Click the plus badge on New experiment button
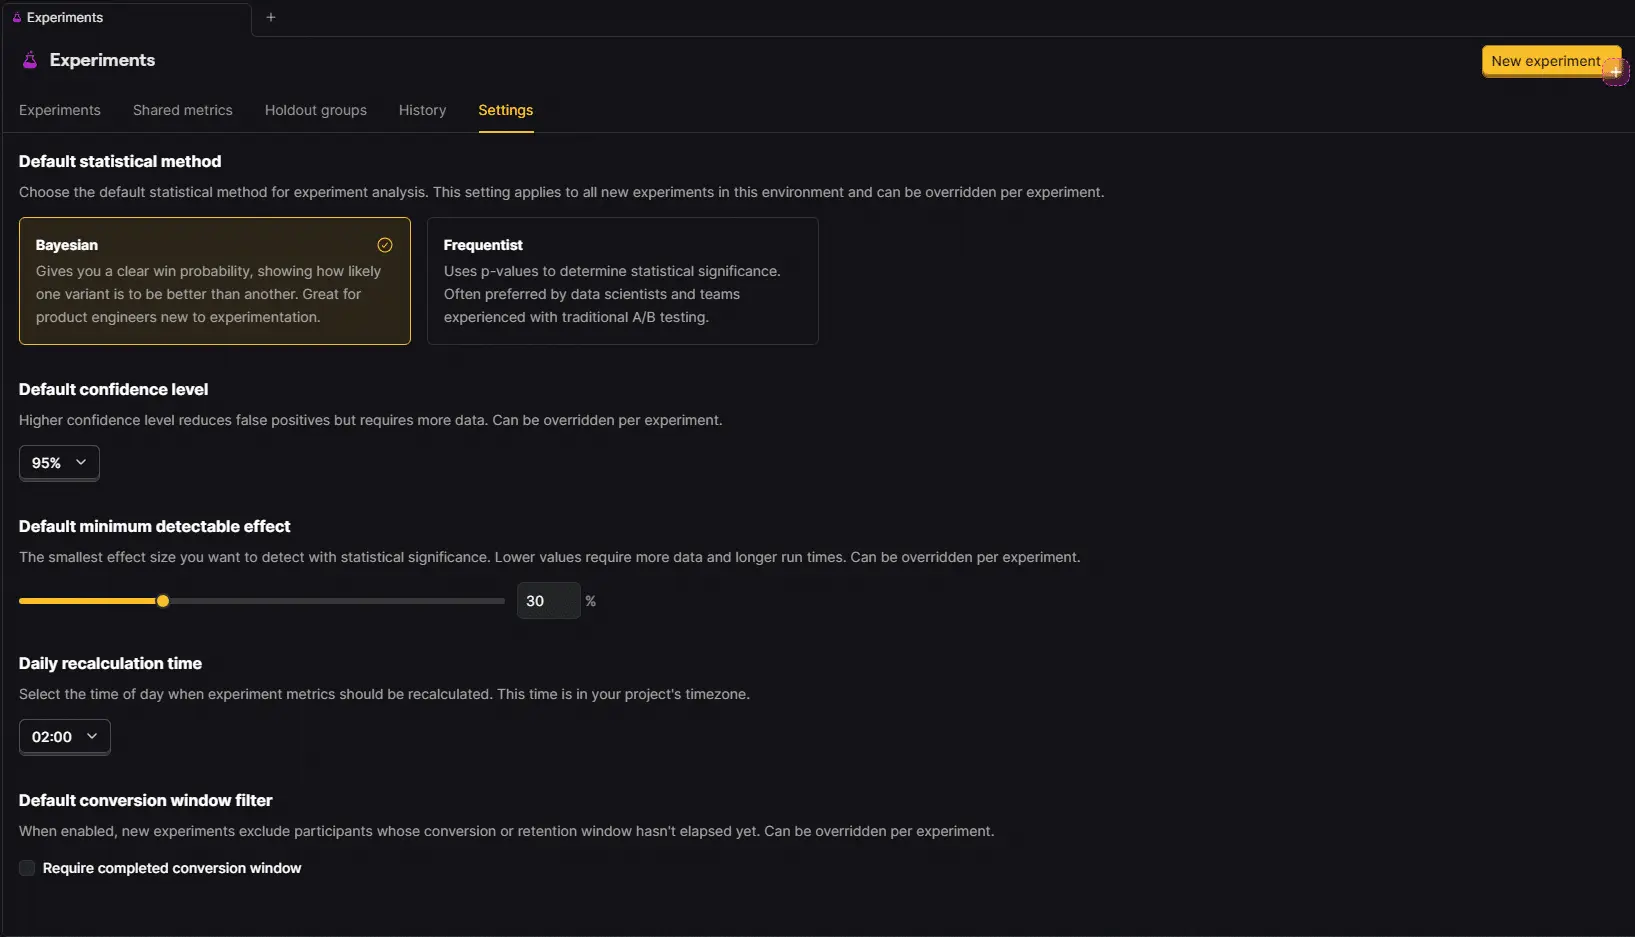The image size is (1635, 937). click(x=1616, y=72)
